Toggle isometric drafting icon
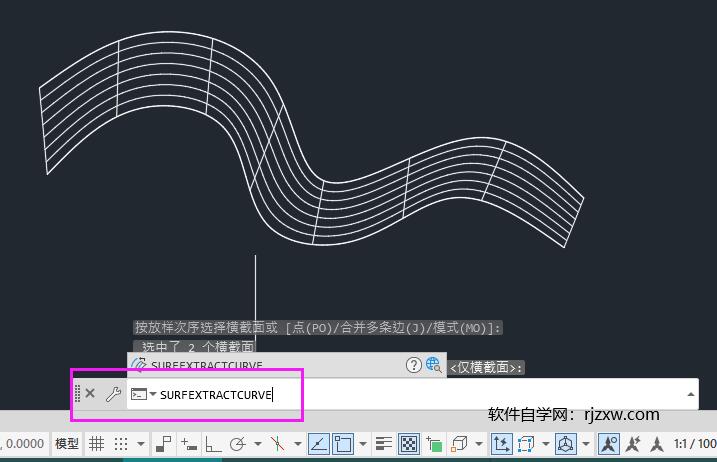The width and height of the screenshot is (717, 462). (x=278, y=443)
